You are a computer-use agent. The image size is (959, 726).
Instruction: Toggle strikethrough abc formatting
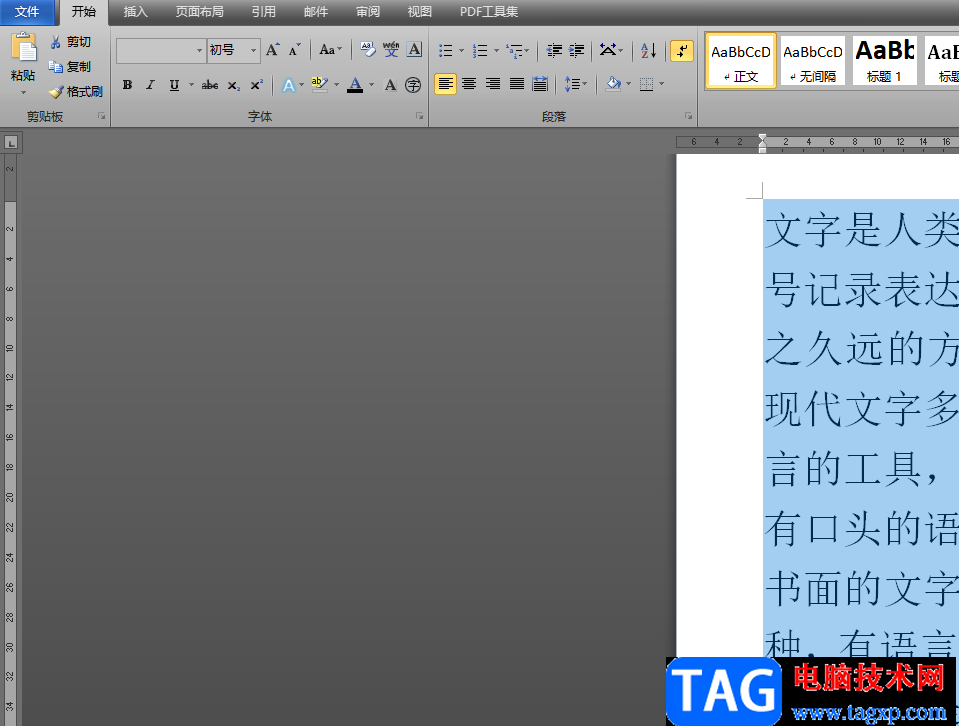tap(210, 85)
